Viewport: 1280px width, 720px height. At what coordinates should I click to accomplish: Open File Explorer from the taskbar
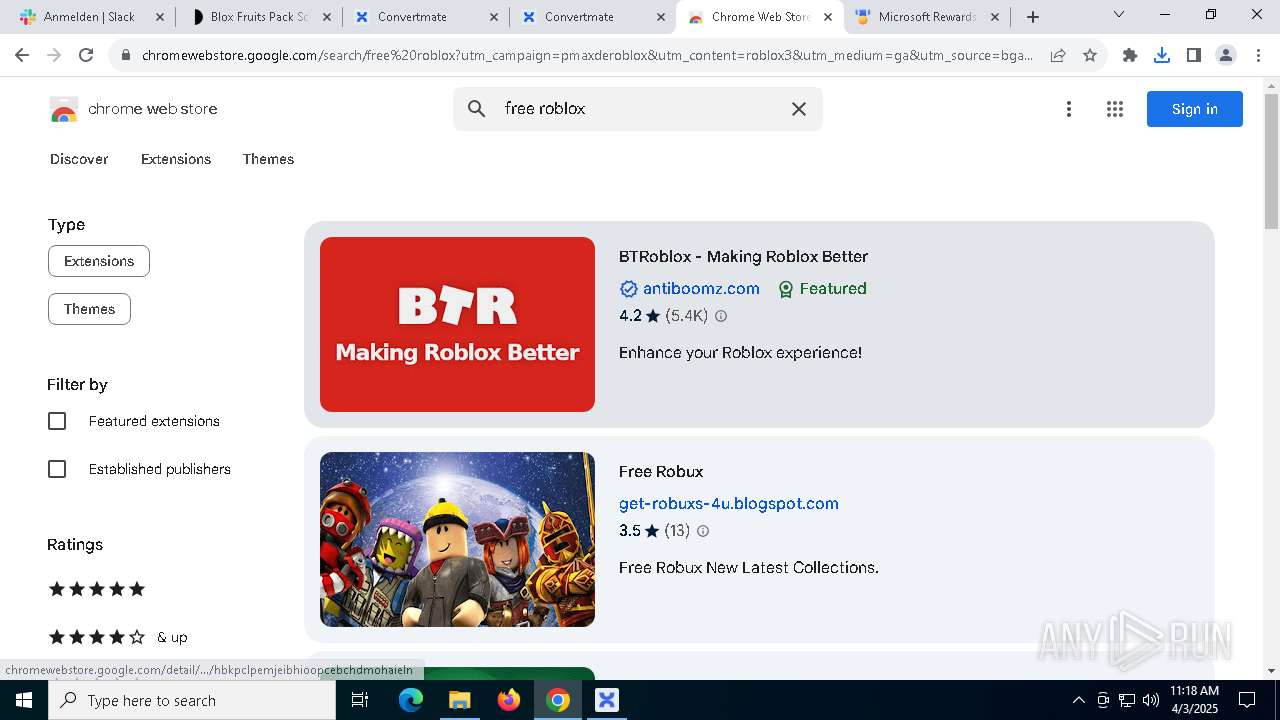coord(459,700)
